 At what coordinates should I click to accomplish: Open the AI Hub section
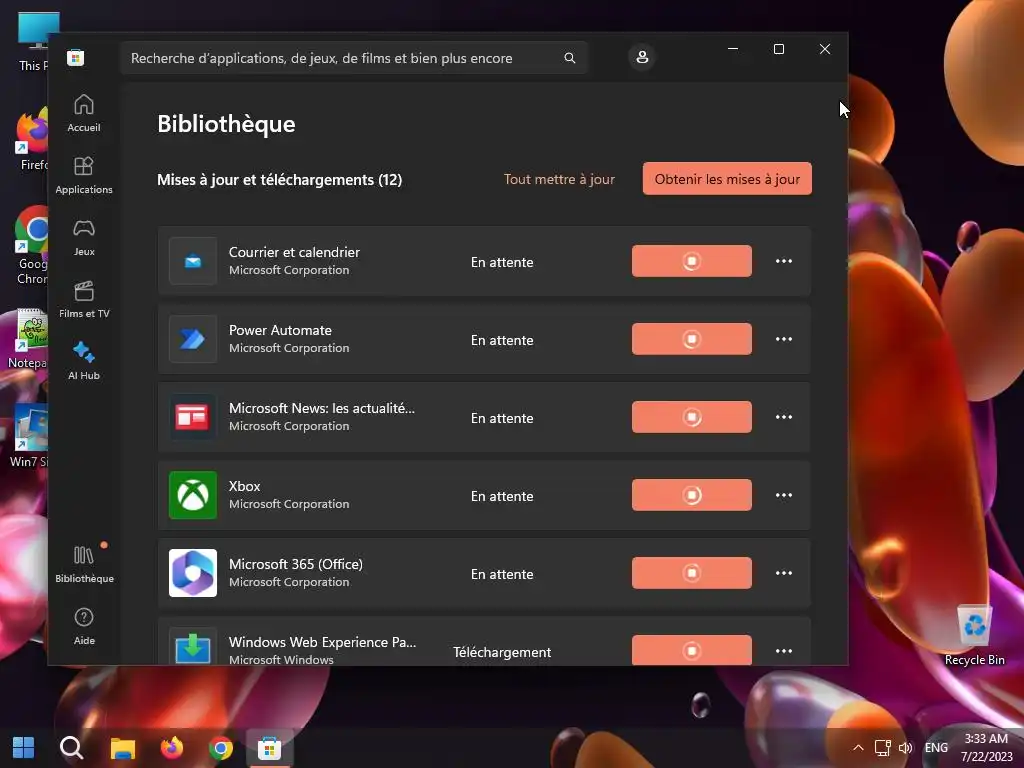pyautogui.click(x=84, y=361)
